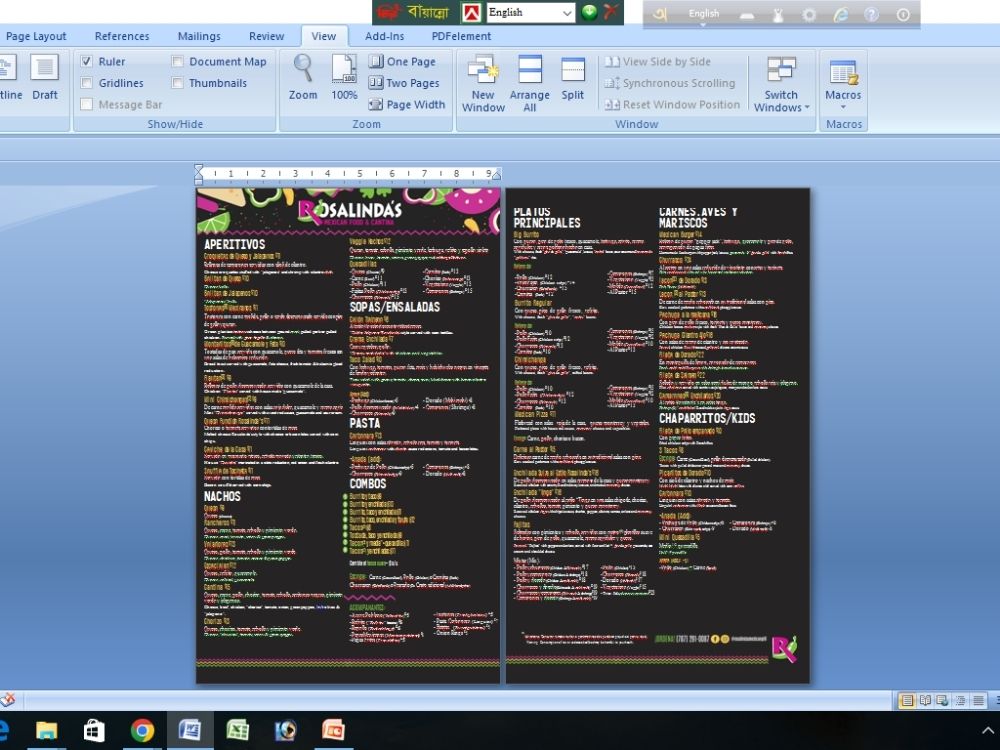The width and height of the screenshot is (1000, 750).
Task: Click the first menu page thumbnail
Action: tap(348, 436)
